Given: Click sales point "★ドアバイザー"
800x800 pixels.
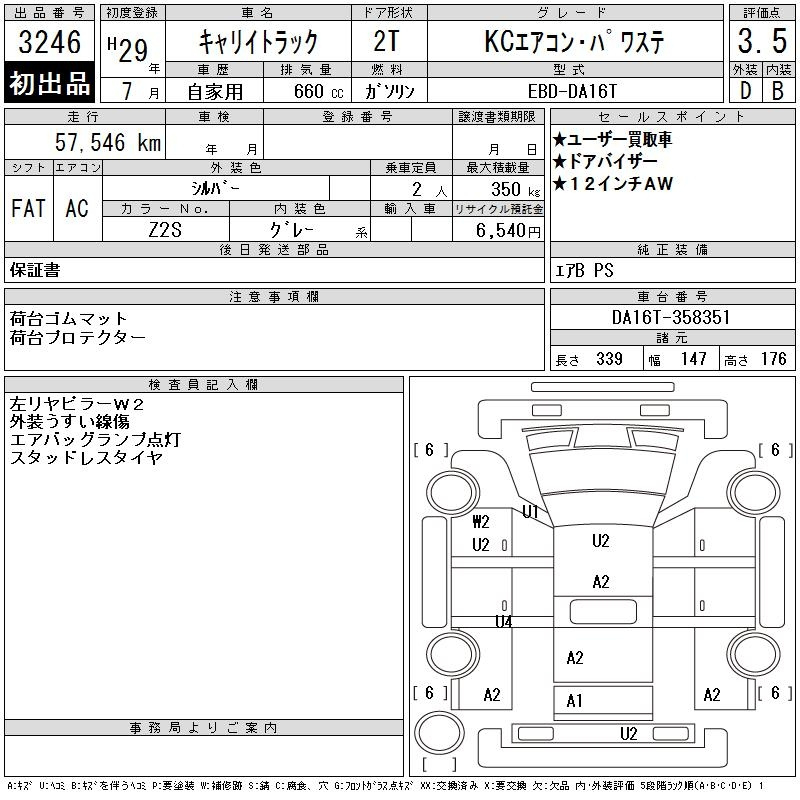Looking at the screenshot, I should point(605,161).
